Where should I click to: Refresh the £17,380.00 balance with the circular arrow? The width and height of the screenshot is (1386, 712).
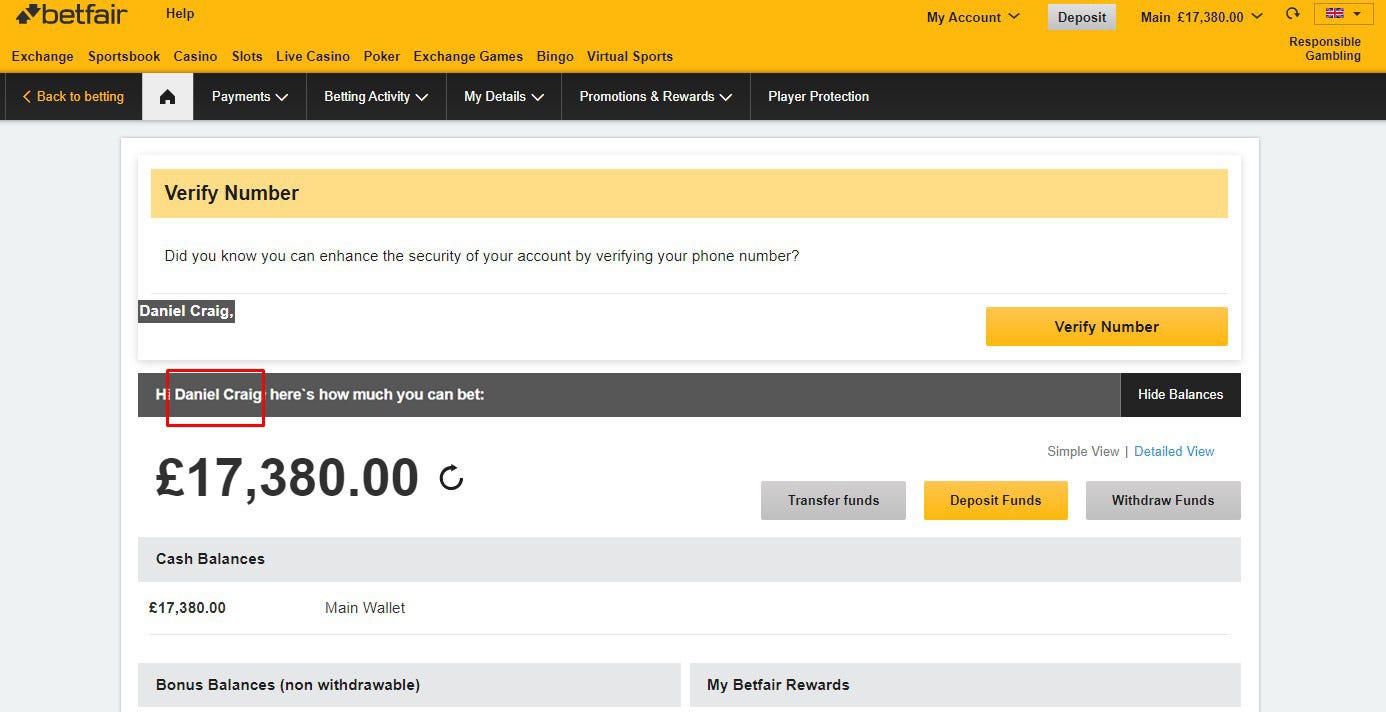(x=451, y=478)
